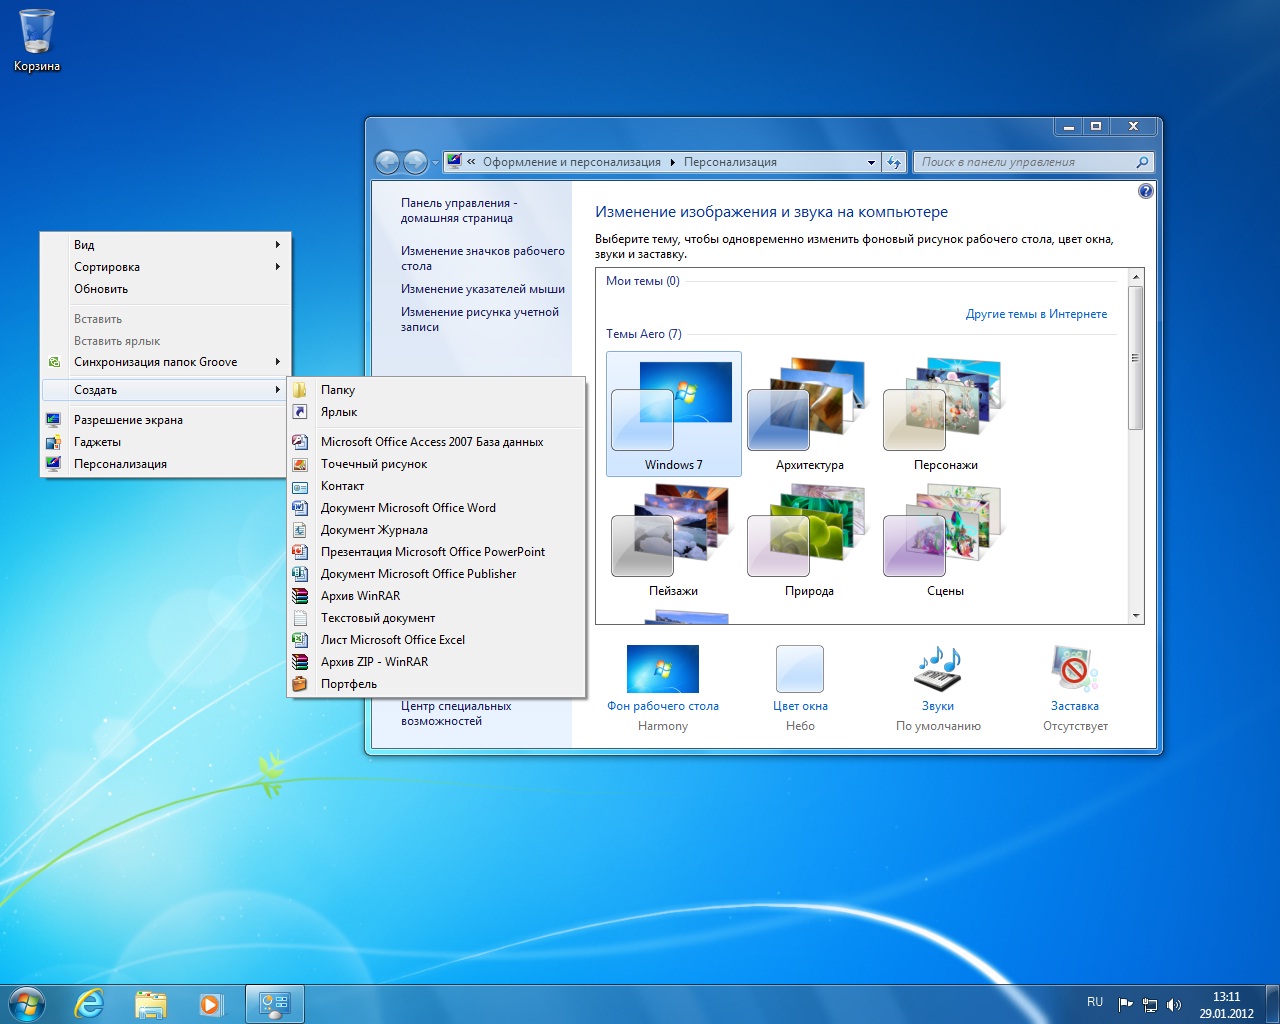Select the Персонажи theme
Screen dimensions: 1280x1024
(x=945, y=413)
